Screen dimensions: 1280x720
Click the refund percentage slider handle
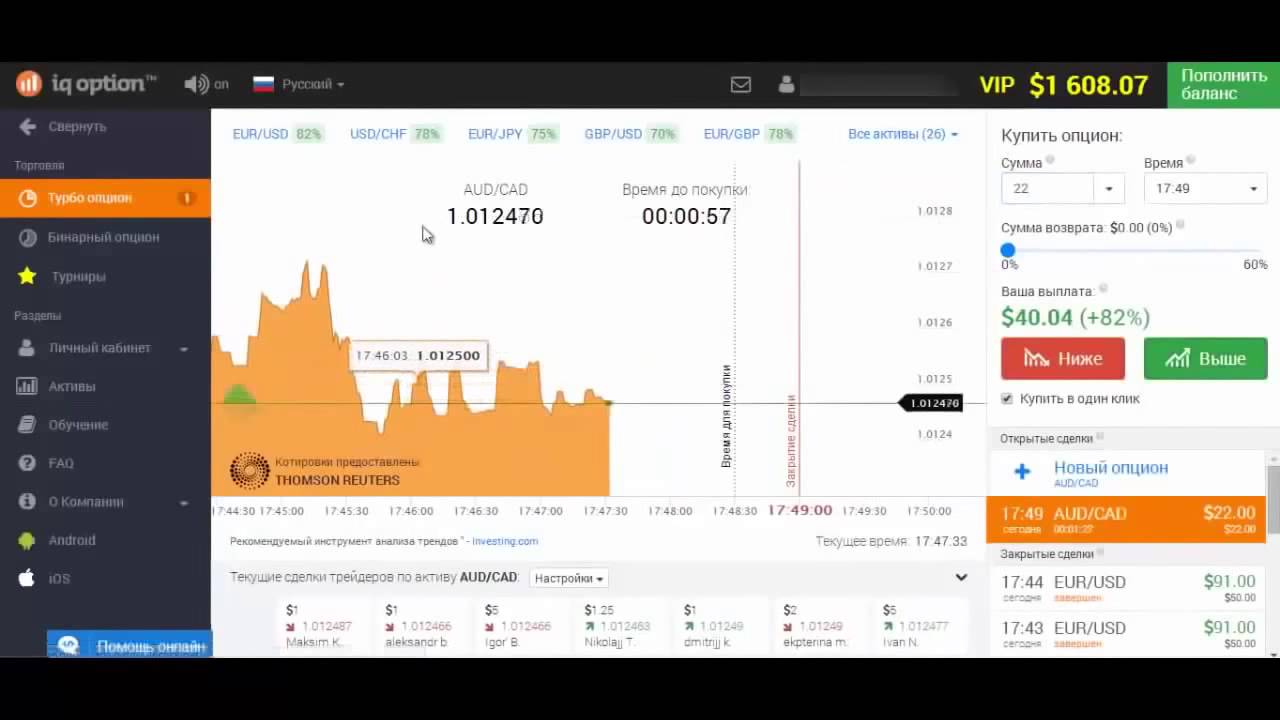(1008, 250)
